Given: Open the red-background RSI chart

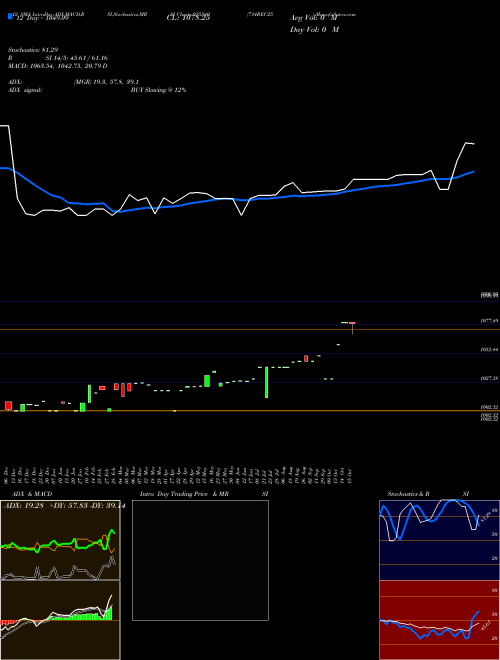Looking at the screenshot, I should pos(439,620).
